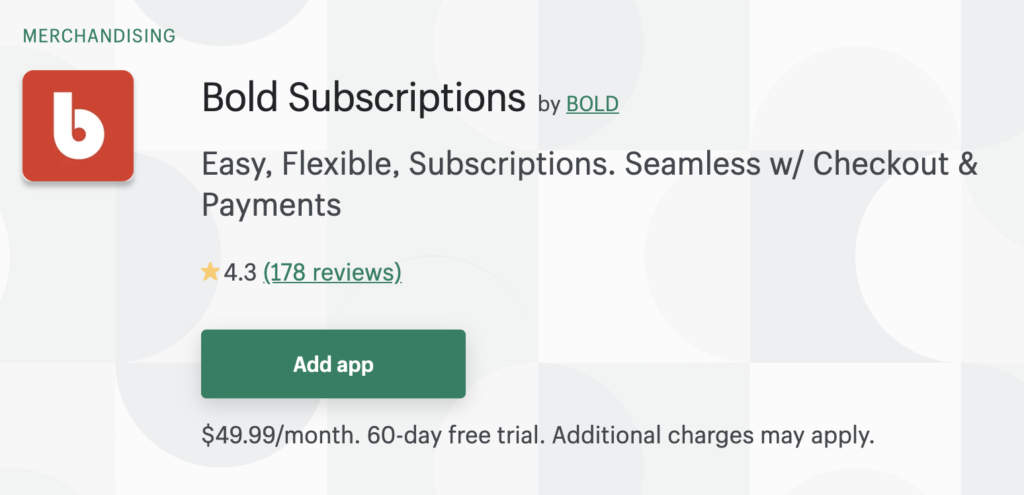Click the yellow star rating icon

[210, 272]
